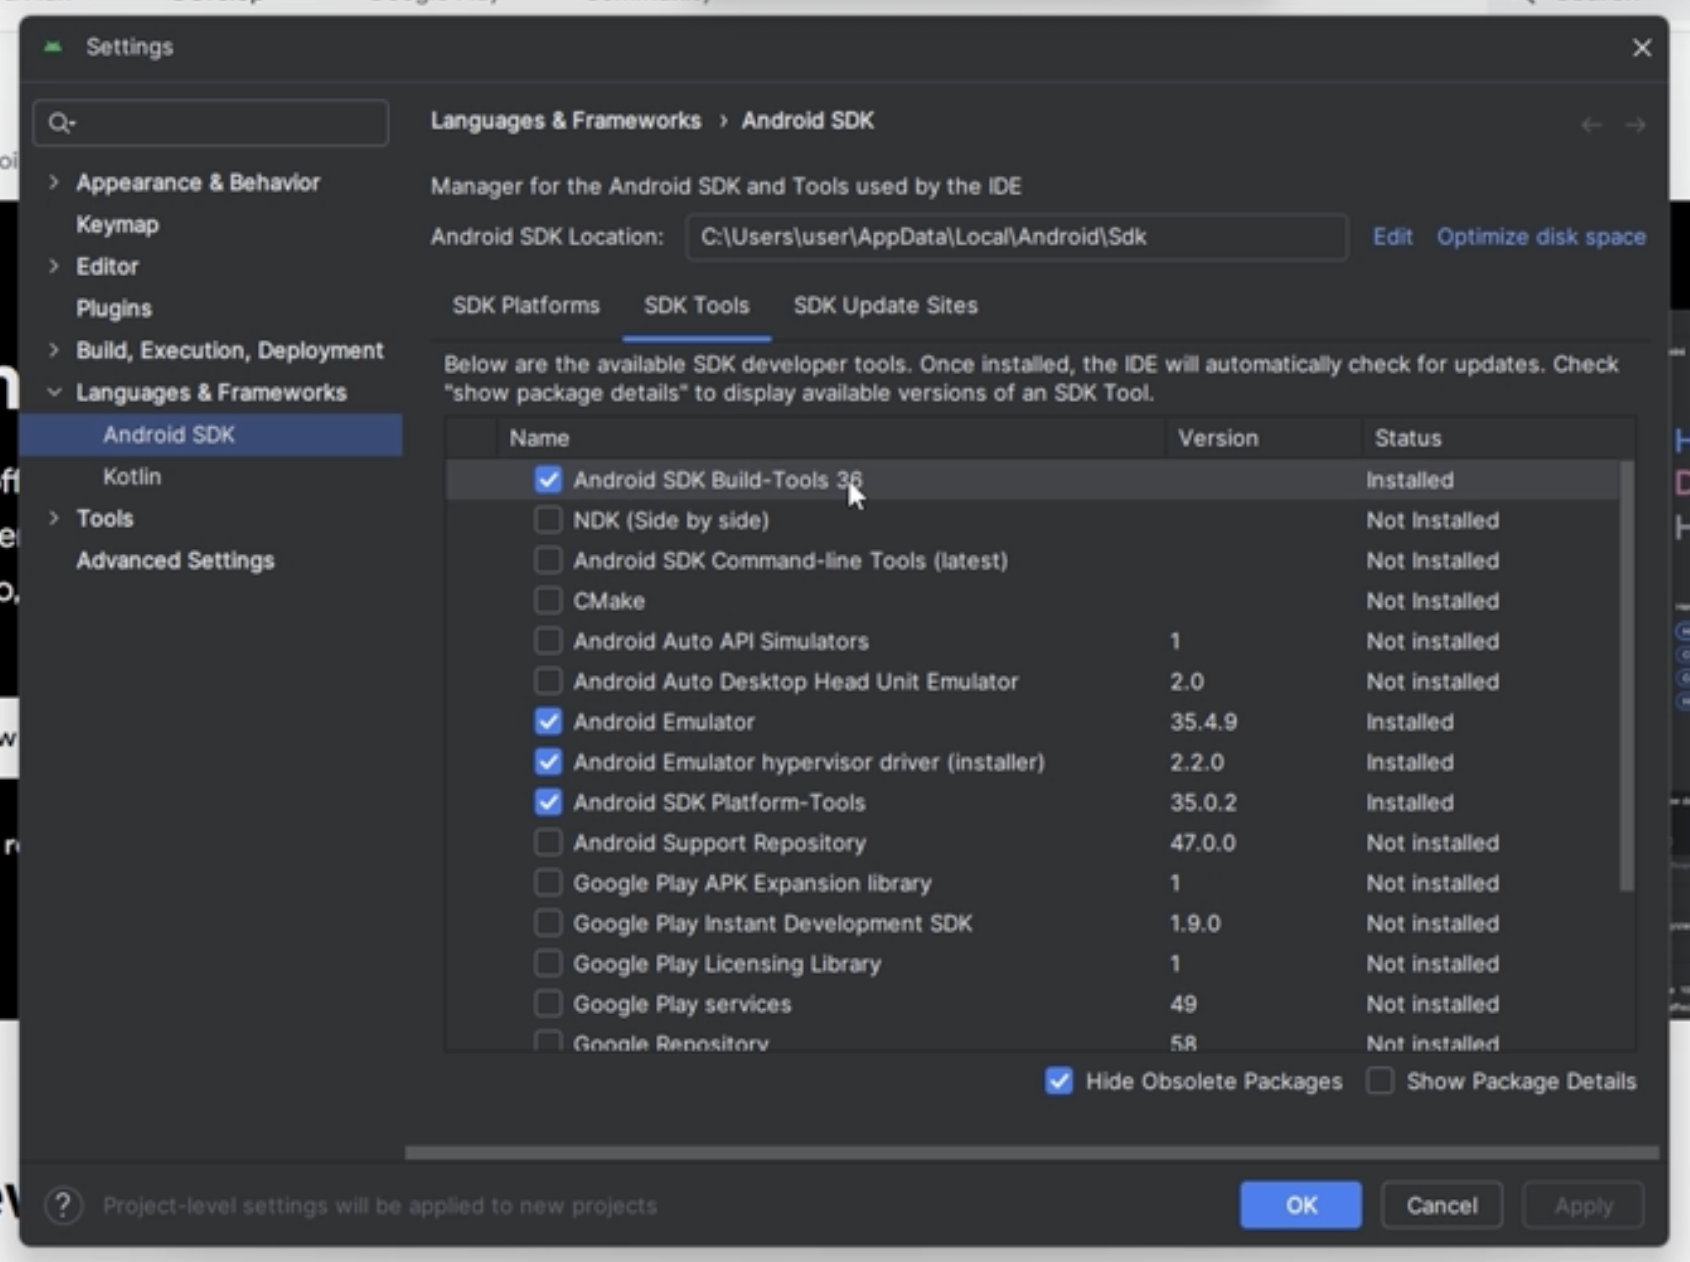Click version 2.2.0 of hypervisor driver

(x=1197, y=762)
